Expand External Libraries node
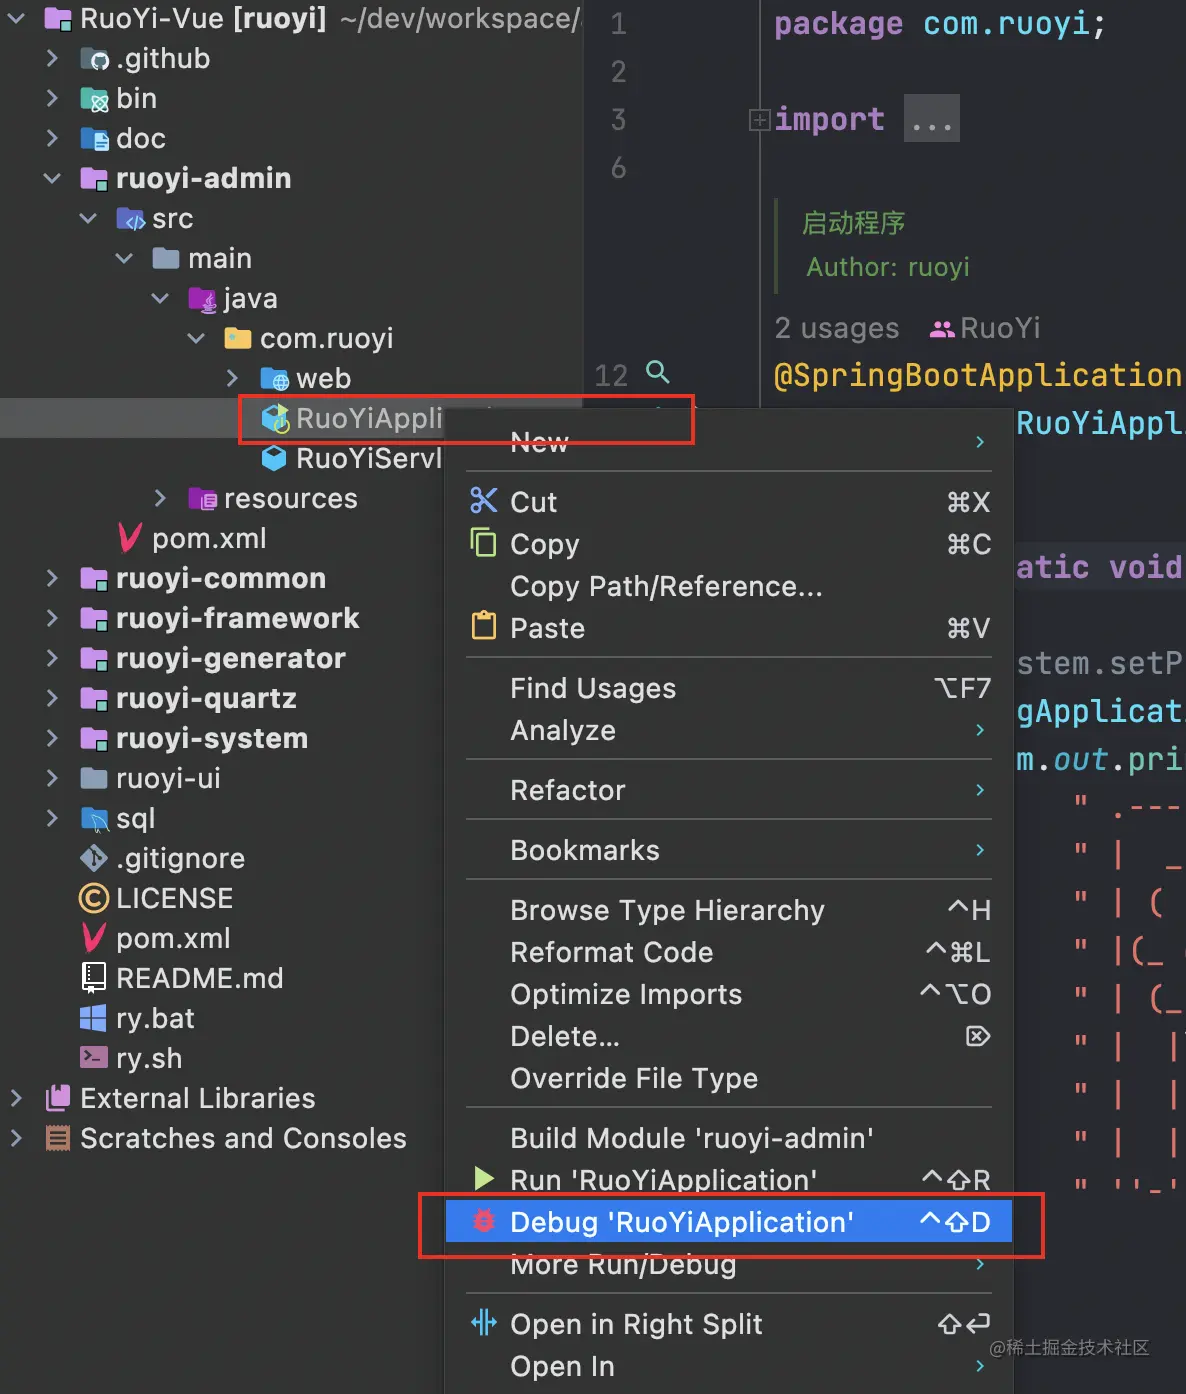Image resolution: width=1186 pixels, height=1394 pixels. pyautogui.click(x=16, y=1098)
